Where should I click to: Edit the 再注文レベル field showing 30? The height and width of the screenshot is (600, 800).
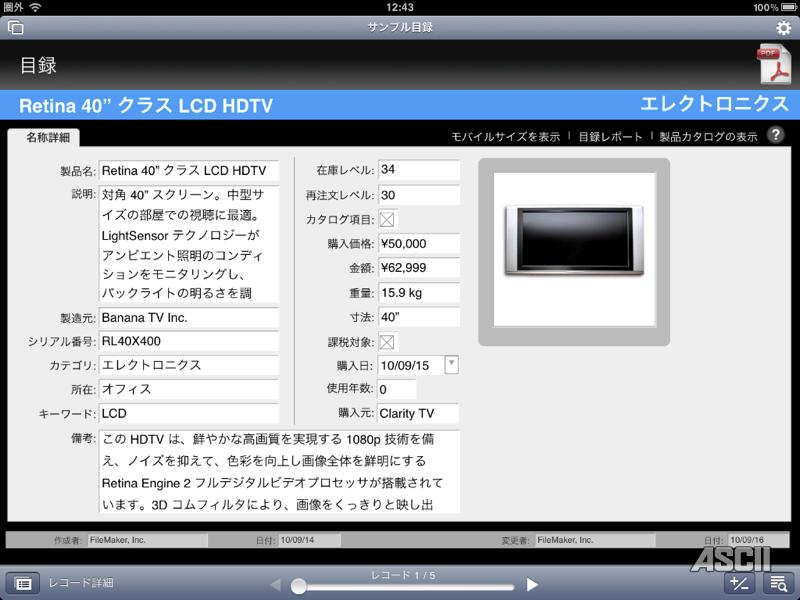click(419, 195)
